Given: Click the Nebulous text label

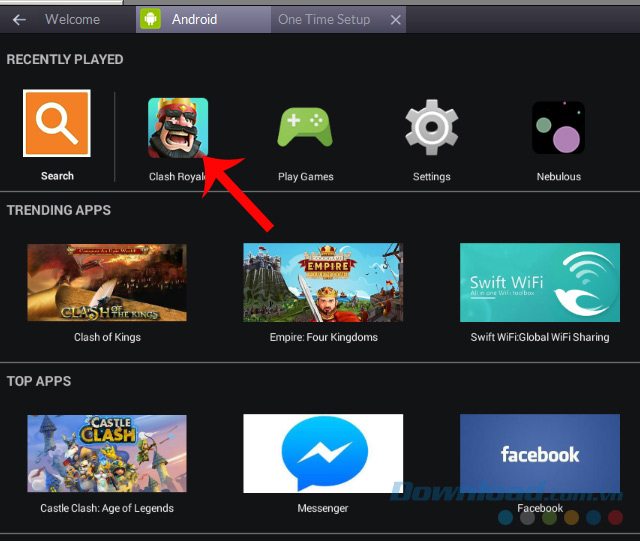Looking at the screenshot, I should click(x=559, y=177).
